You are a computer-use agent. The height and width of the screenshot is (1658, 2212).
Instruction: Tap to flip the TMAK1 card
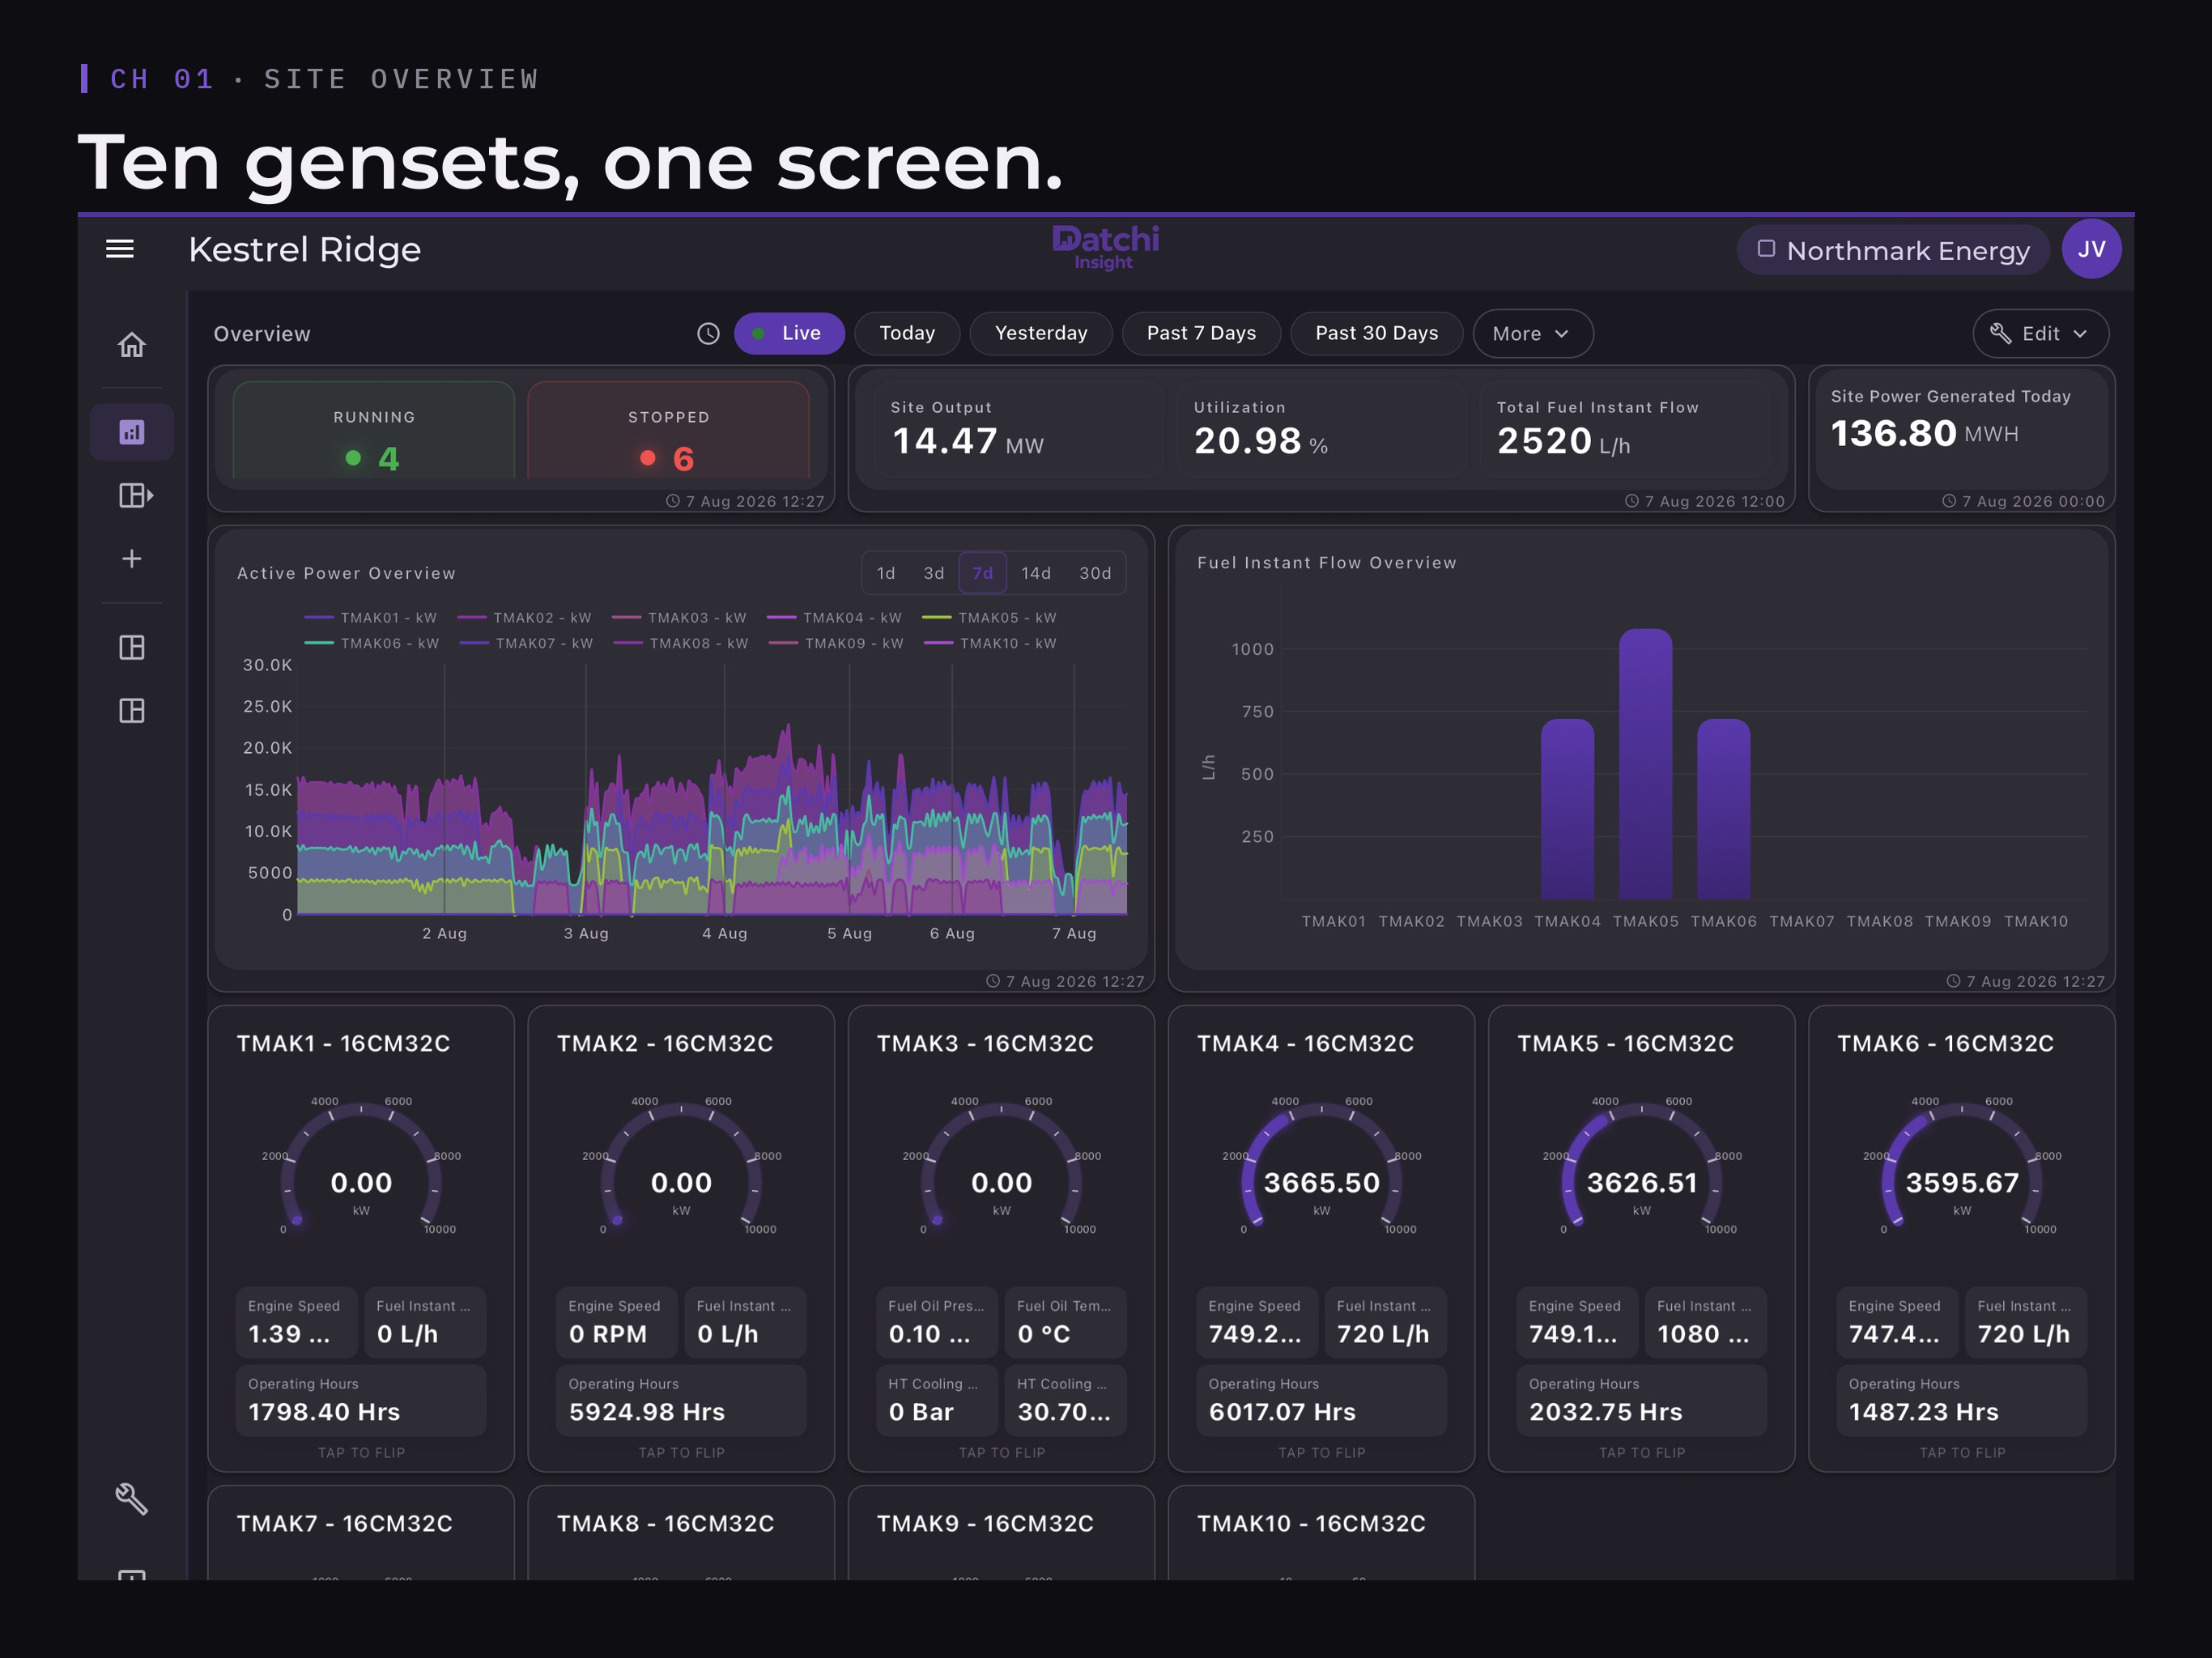(361, 1452)
